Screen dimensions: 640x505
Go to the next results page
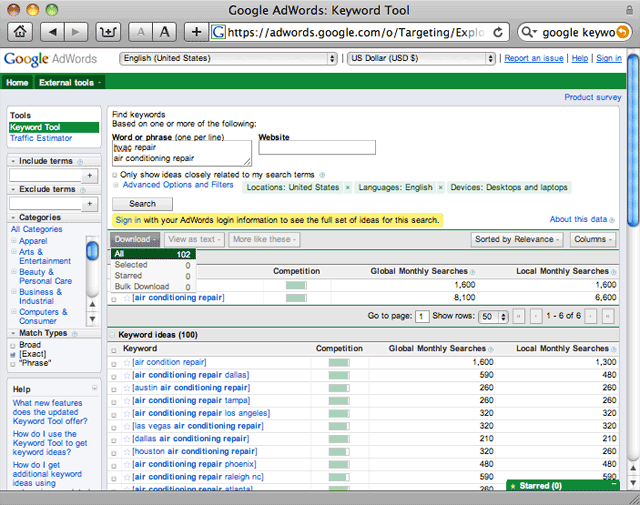(x=590, y=316)
